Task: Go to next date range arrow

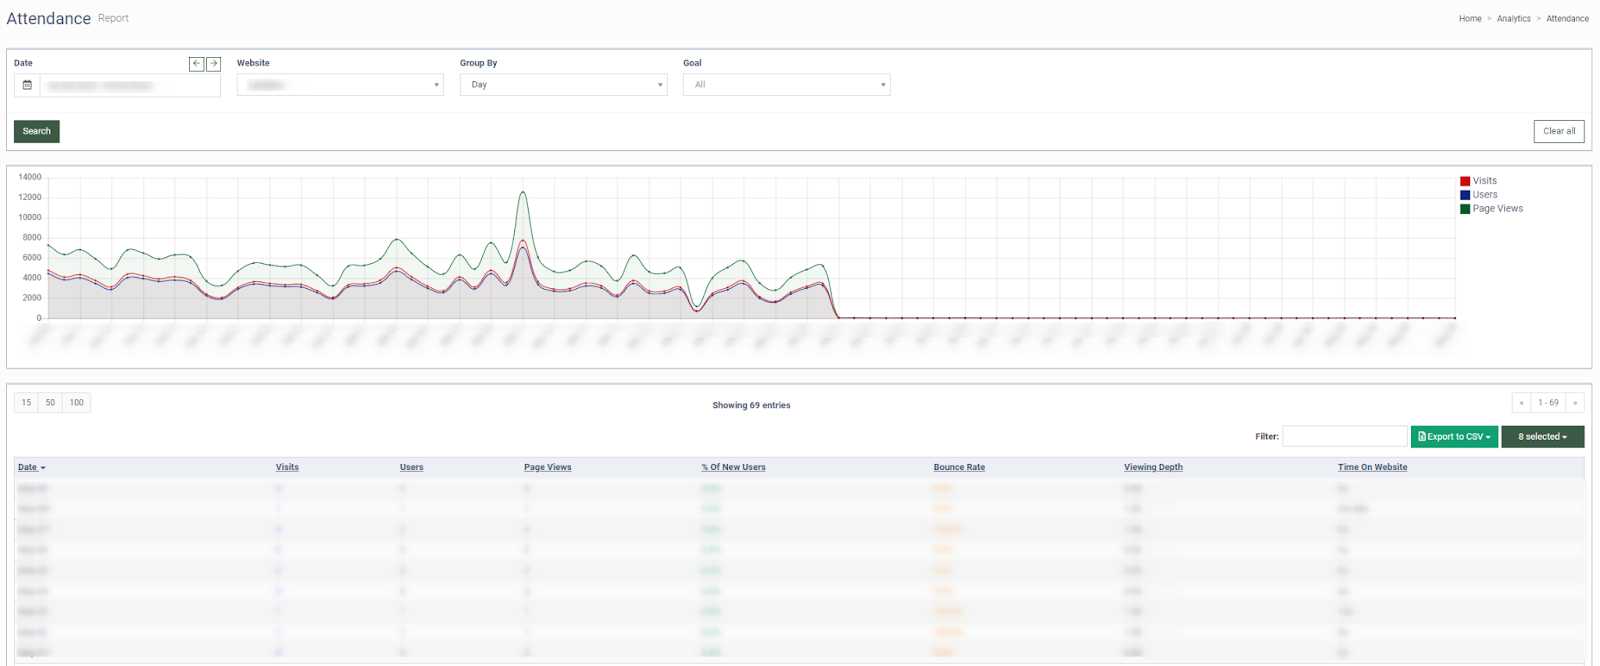Action: click(213, 64)
